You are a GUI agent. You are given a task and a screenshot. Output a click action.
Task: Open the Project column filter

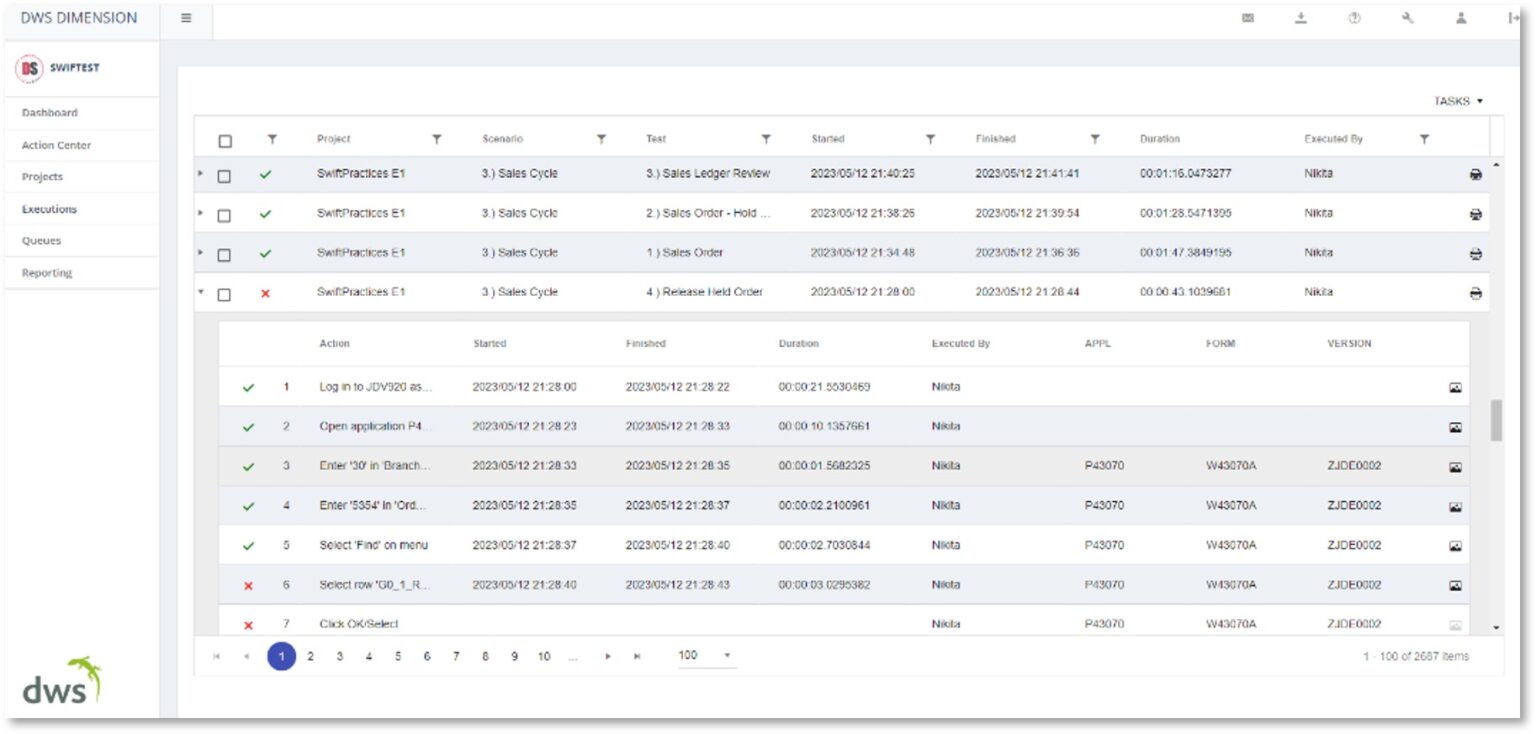[437, 139]
